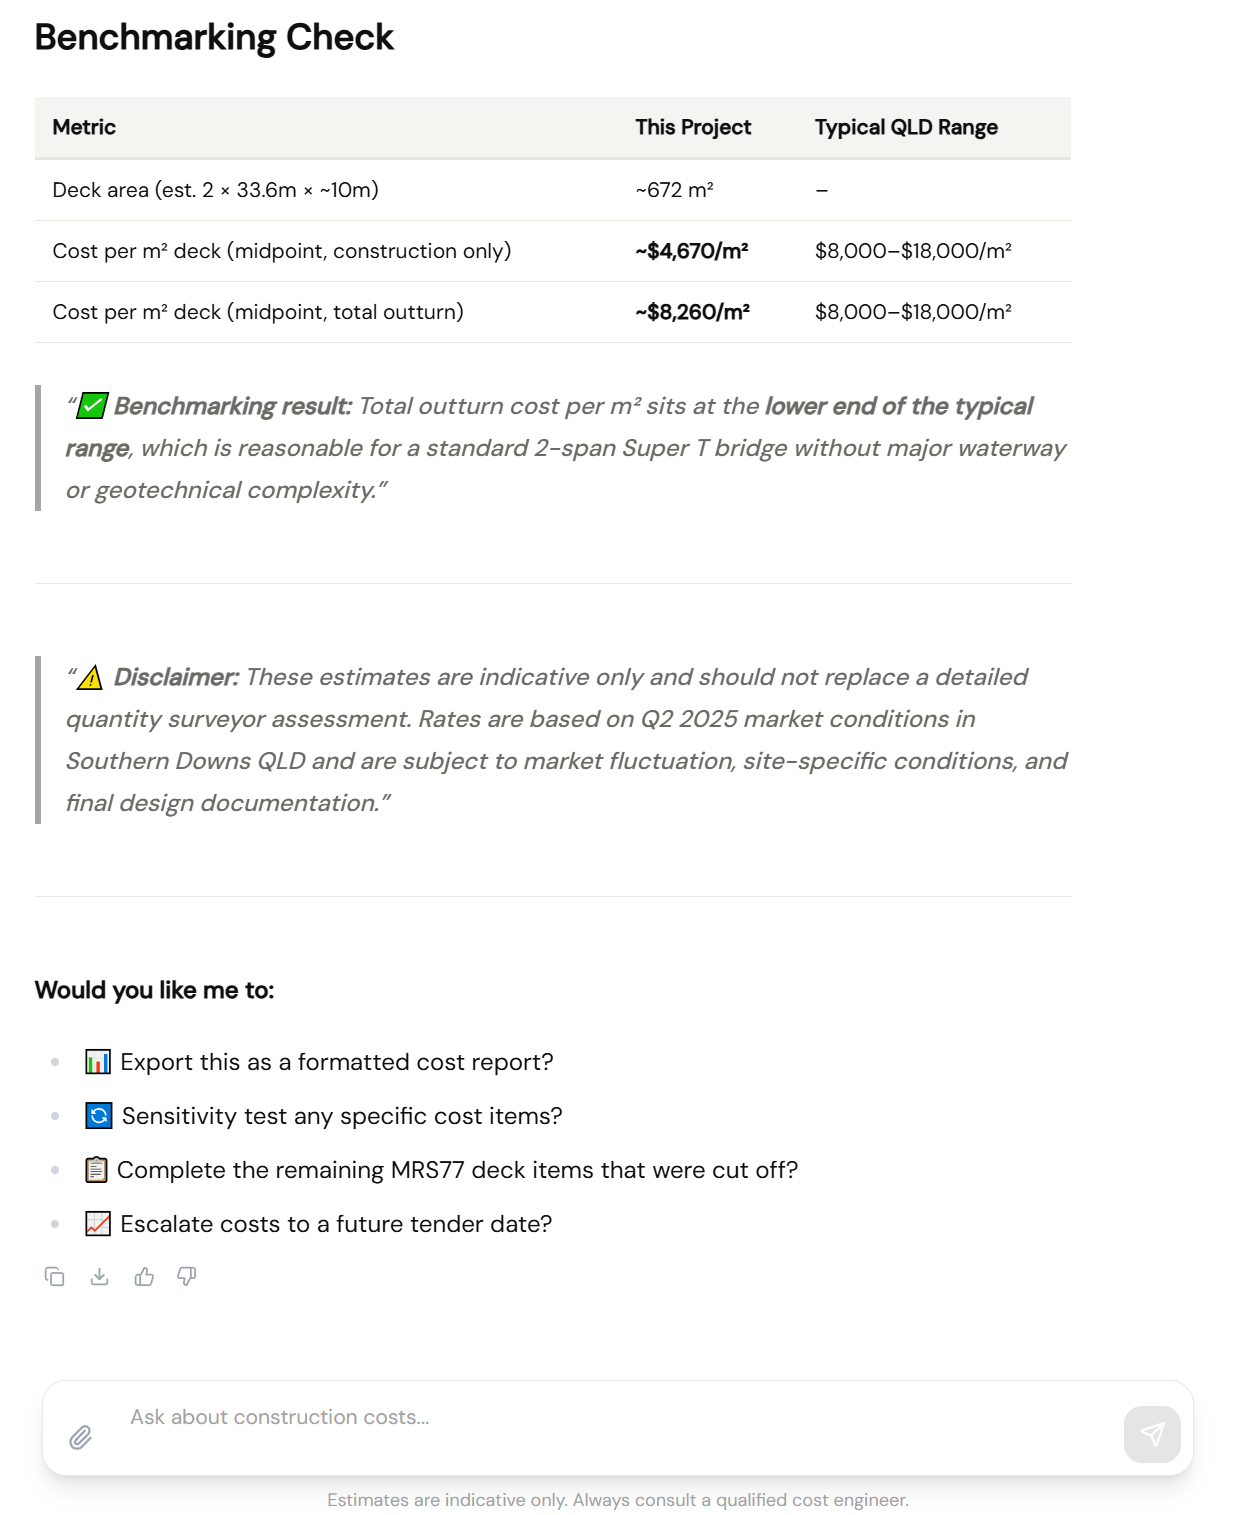Choose "Complete the remaining MRS77 deck items"
The width and height of the screenshot is (1236, 1515).
coord(457,1170)
